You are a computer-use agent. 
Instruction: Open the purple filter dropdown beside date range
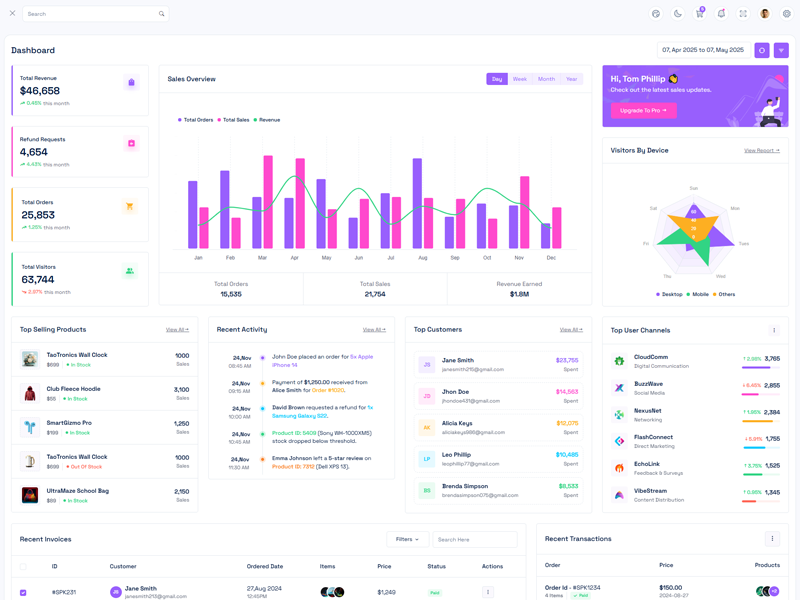(781, 50)
